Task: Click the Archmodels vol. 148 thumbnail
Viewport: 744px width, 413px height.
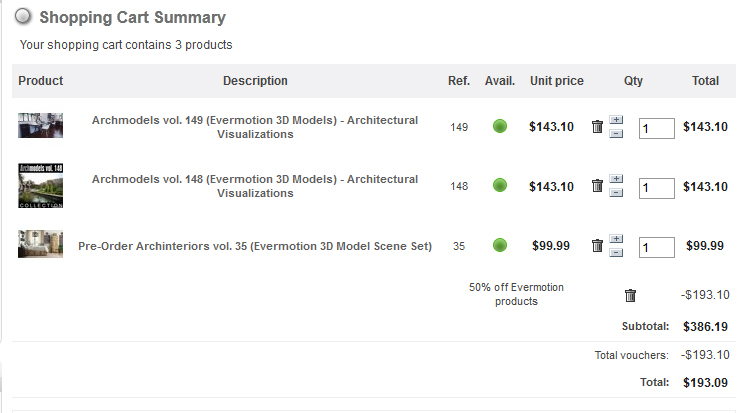Action: [40, 186]
